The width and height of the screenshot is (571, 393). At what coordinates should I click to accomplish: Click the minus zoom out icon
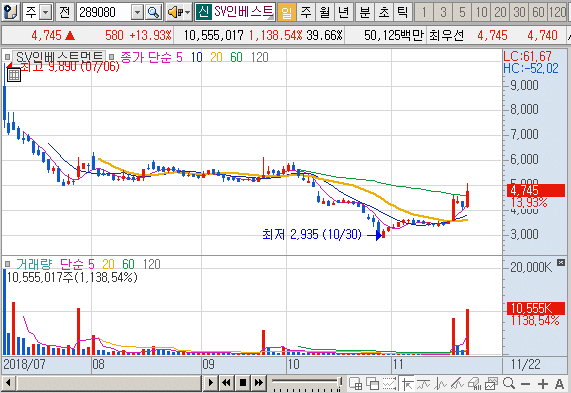click(x=525, y=384)
